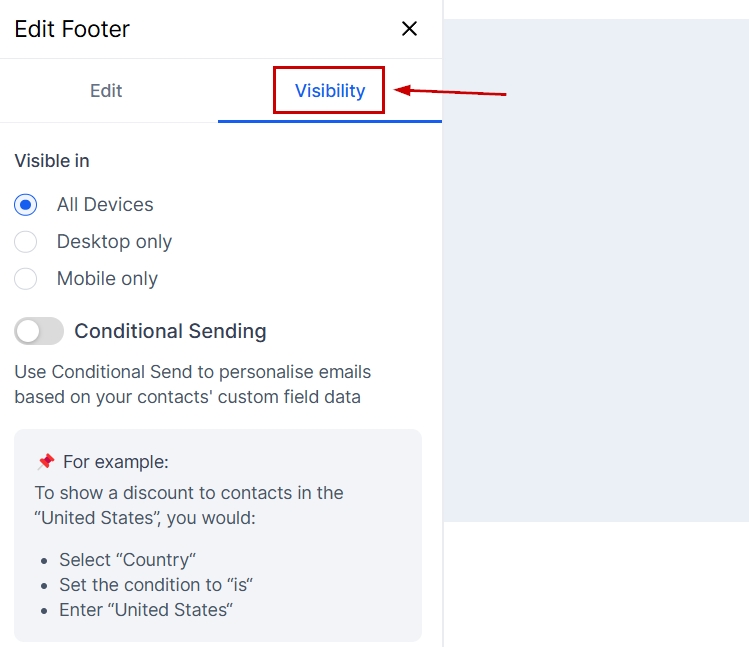This screenshot has width=749, height=647.
Task: Click the gray preview area beside the panel
Action: (596, 270)
